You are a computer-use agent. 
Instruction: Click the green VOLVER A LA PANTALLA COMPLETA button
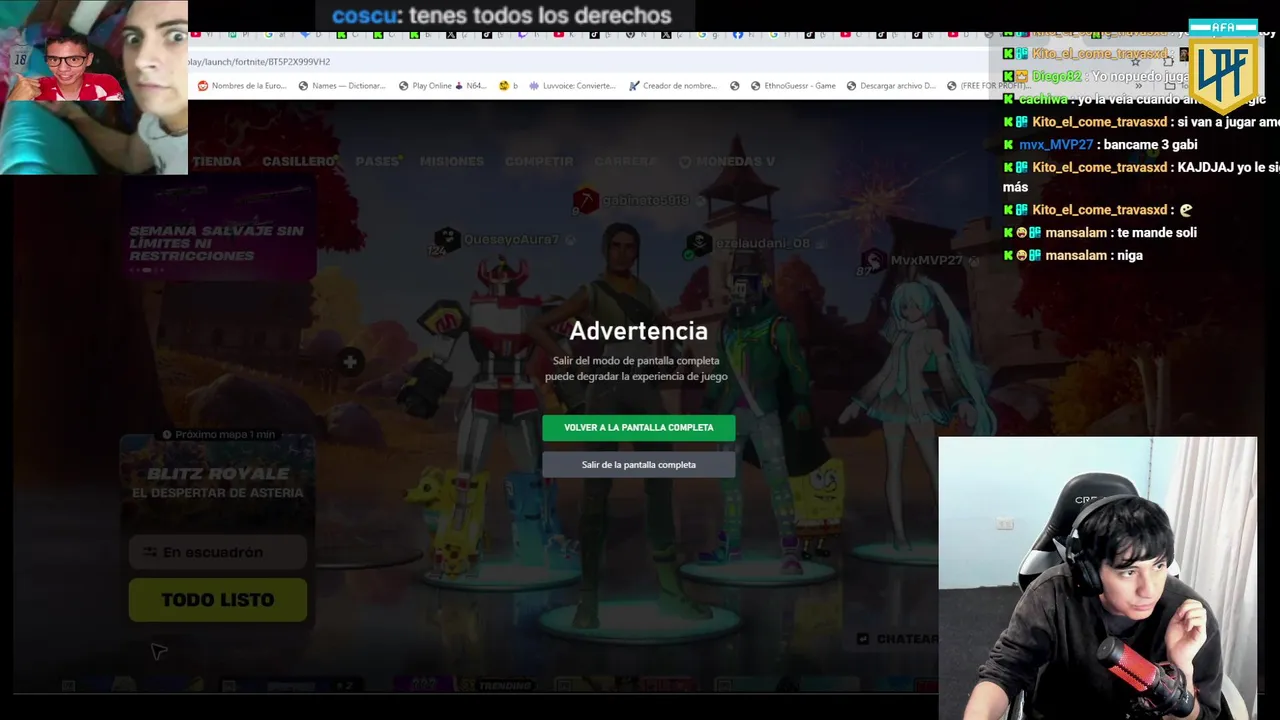(x=638, y=427)
